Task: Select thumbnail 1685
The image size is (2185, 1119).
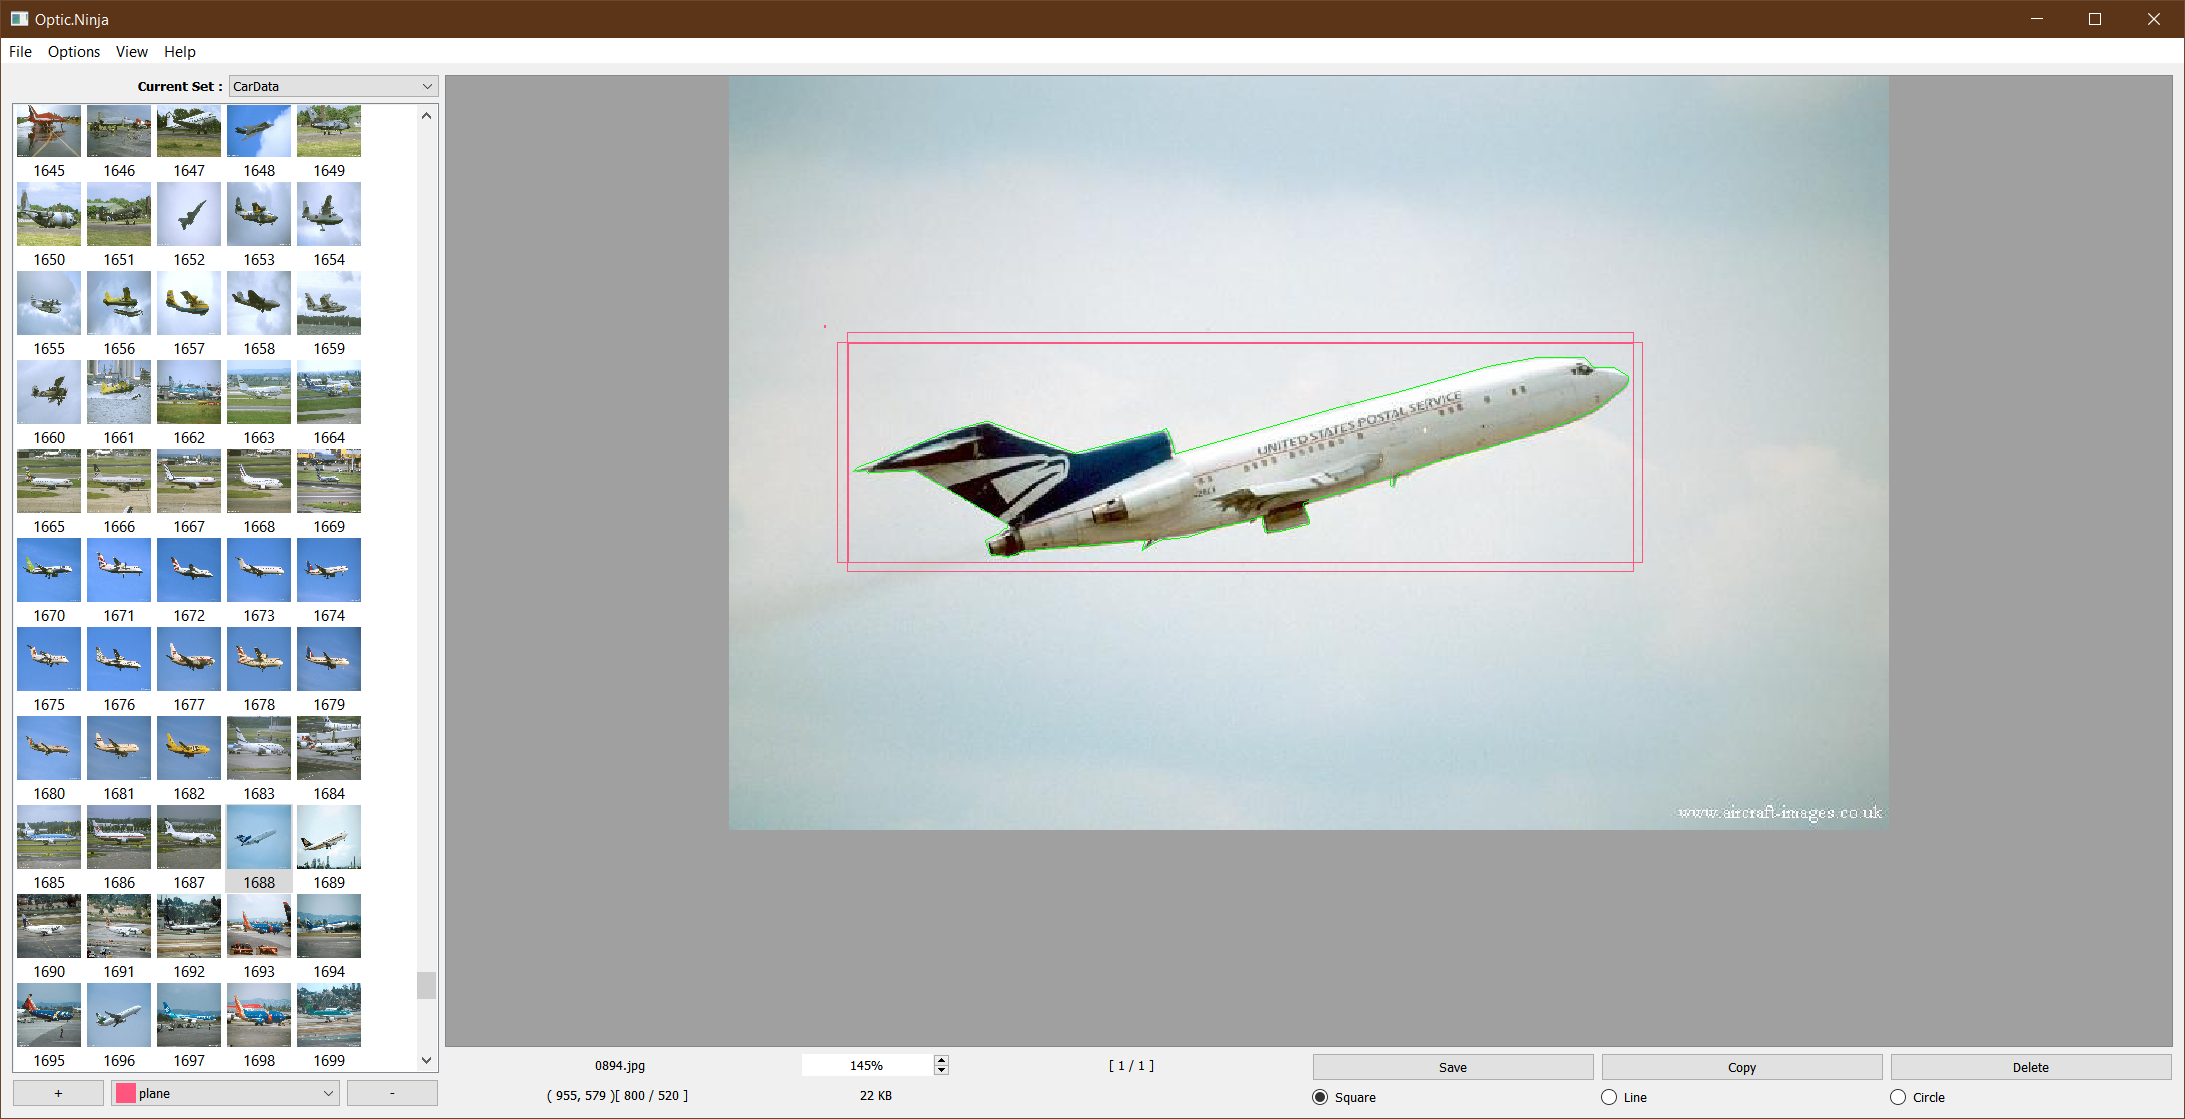Action: [x=49, y=837]
